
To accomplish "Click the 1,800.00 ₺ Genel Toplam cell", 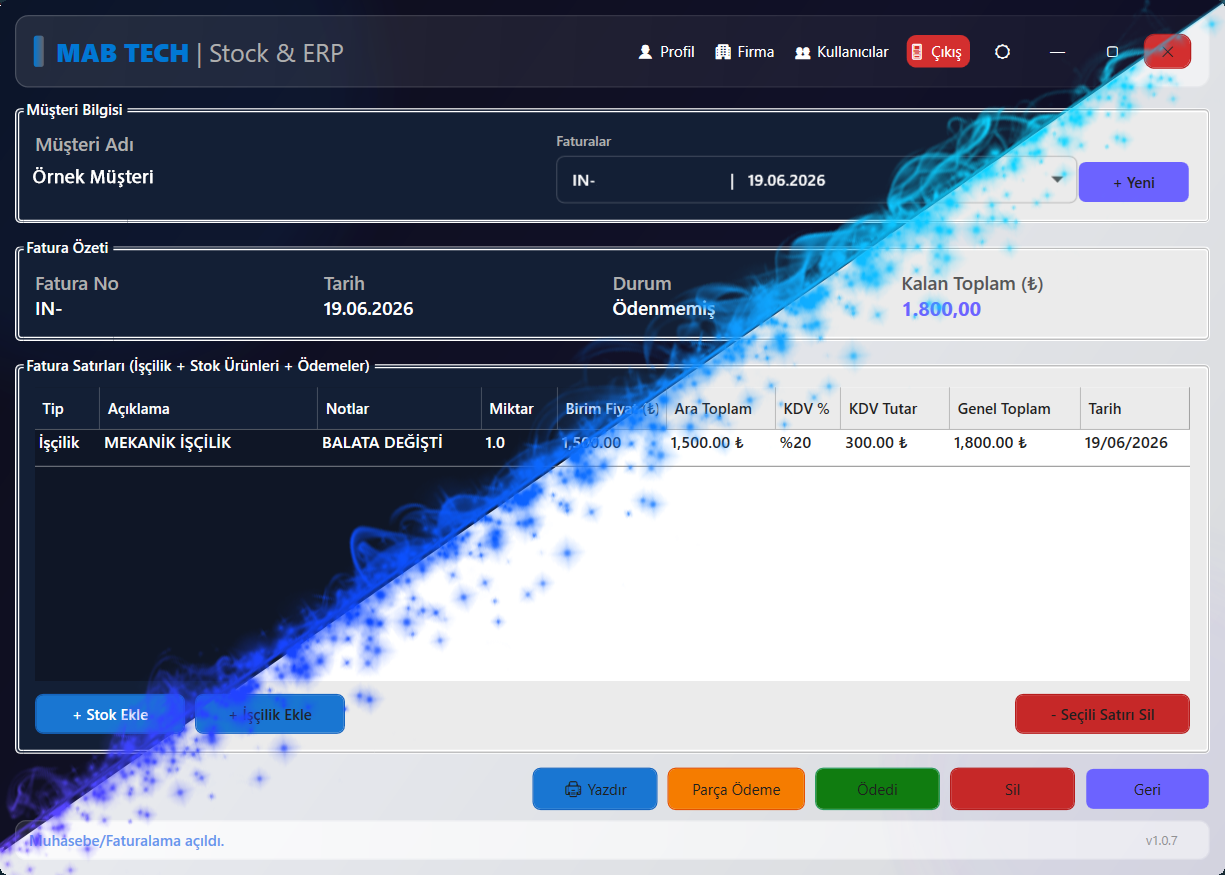I will [x=1015, y=442].
